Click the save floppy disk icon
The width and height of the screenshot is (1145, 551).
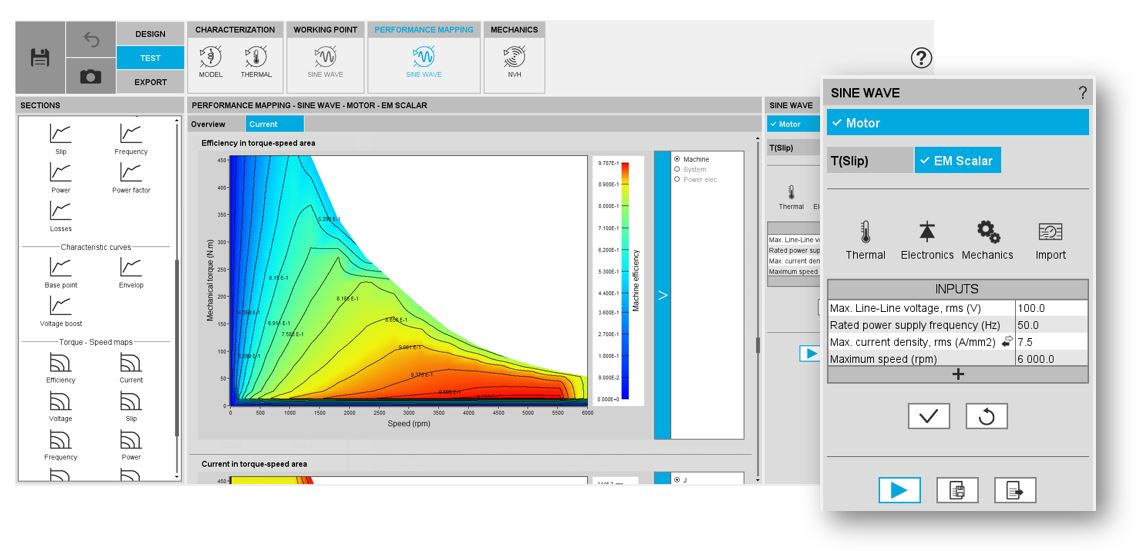click(40, 58)
